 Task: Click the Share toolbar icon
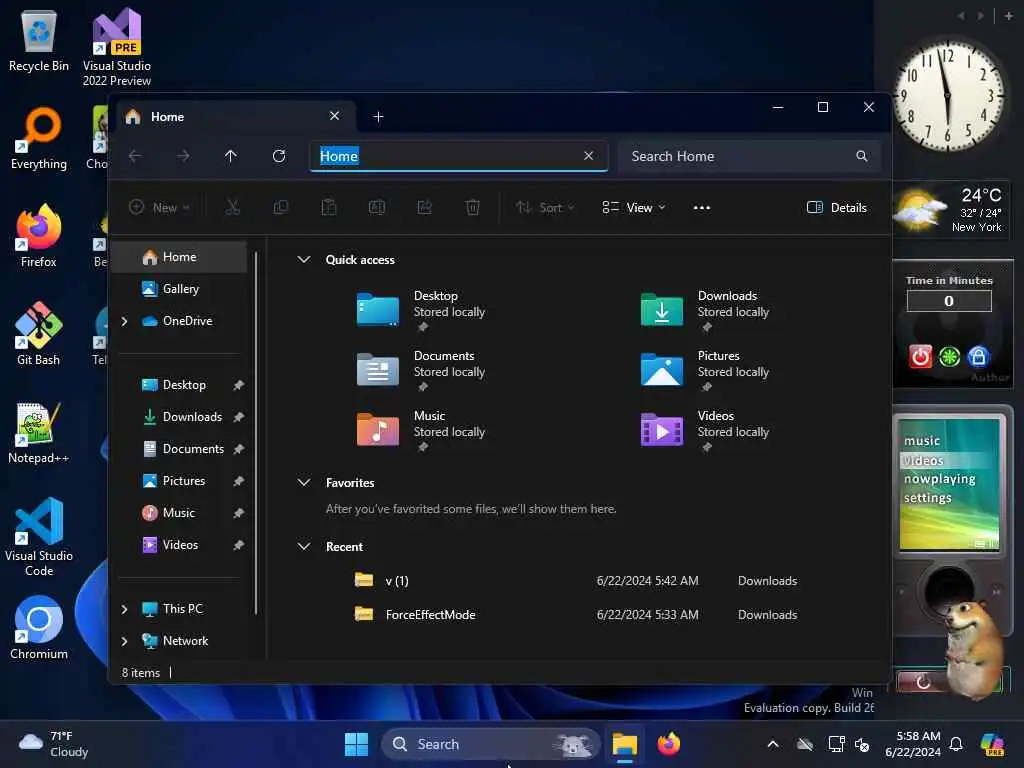tap(424, 208)
